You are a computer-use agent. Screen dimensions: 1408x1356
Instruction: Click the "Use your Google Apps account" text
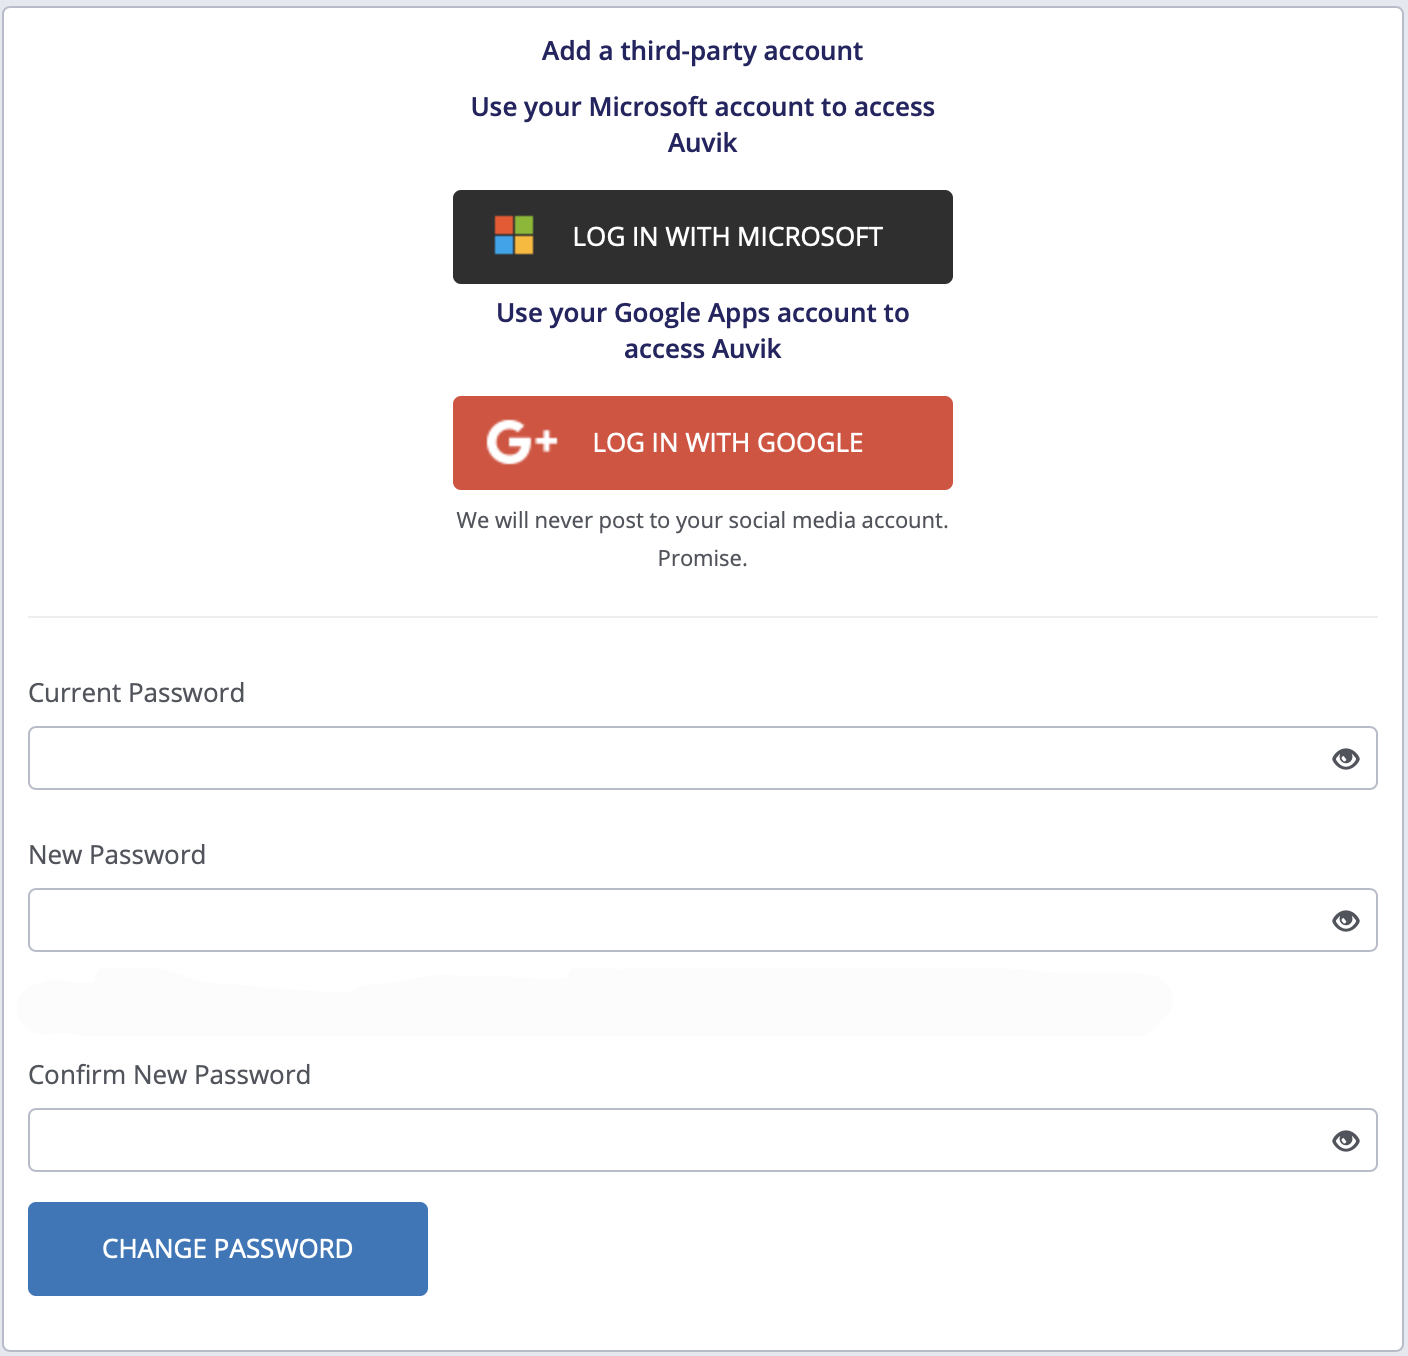703,331
